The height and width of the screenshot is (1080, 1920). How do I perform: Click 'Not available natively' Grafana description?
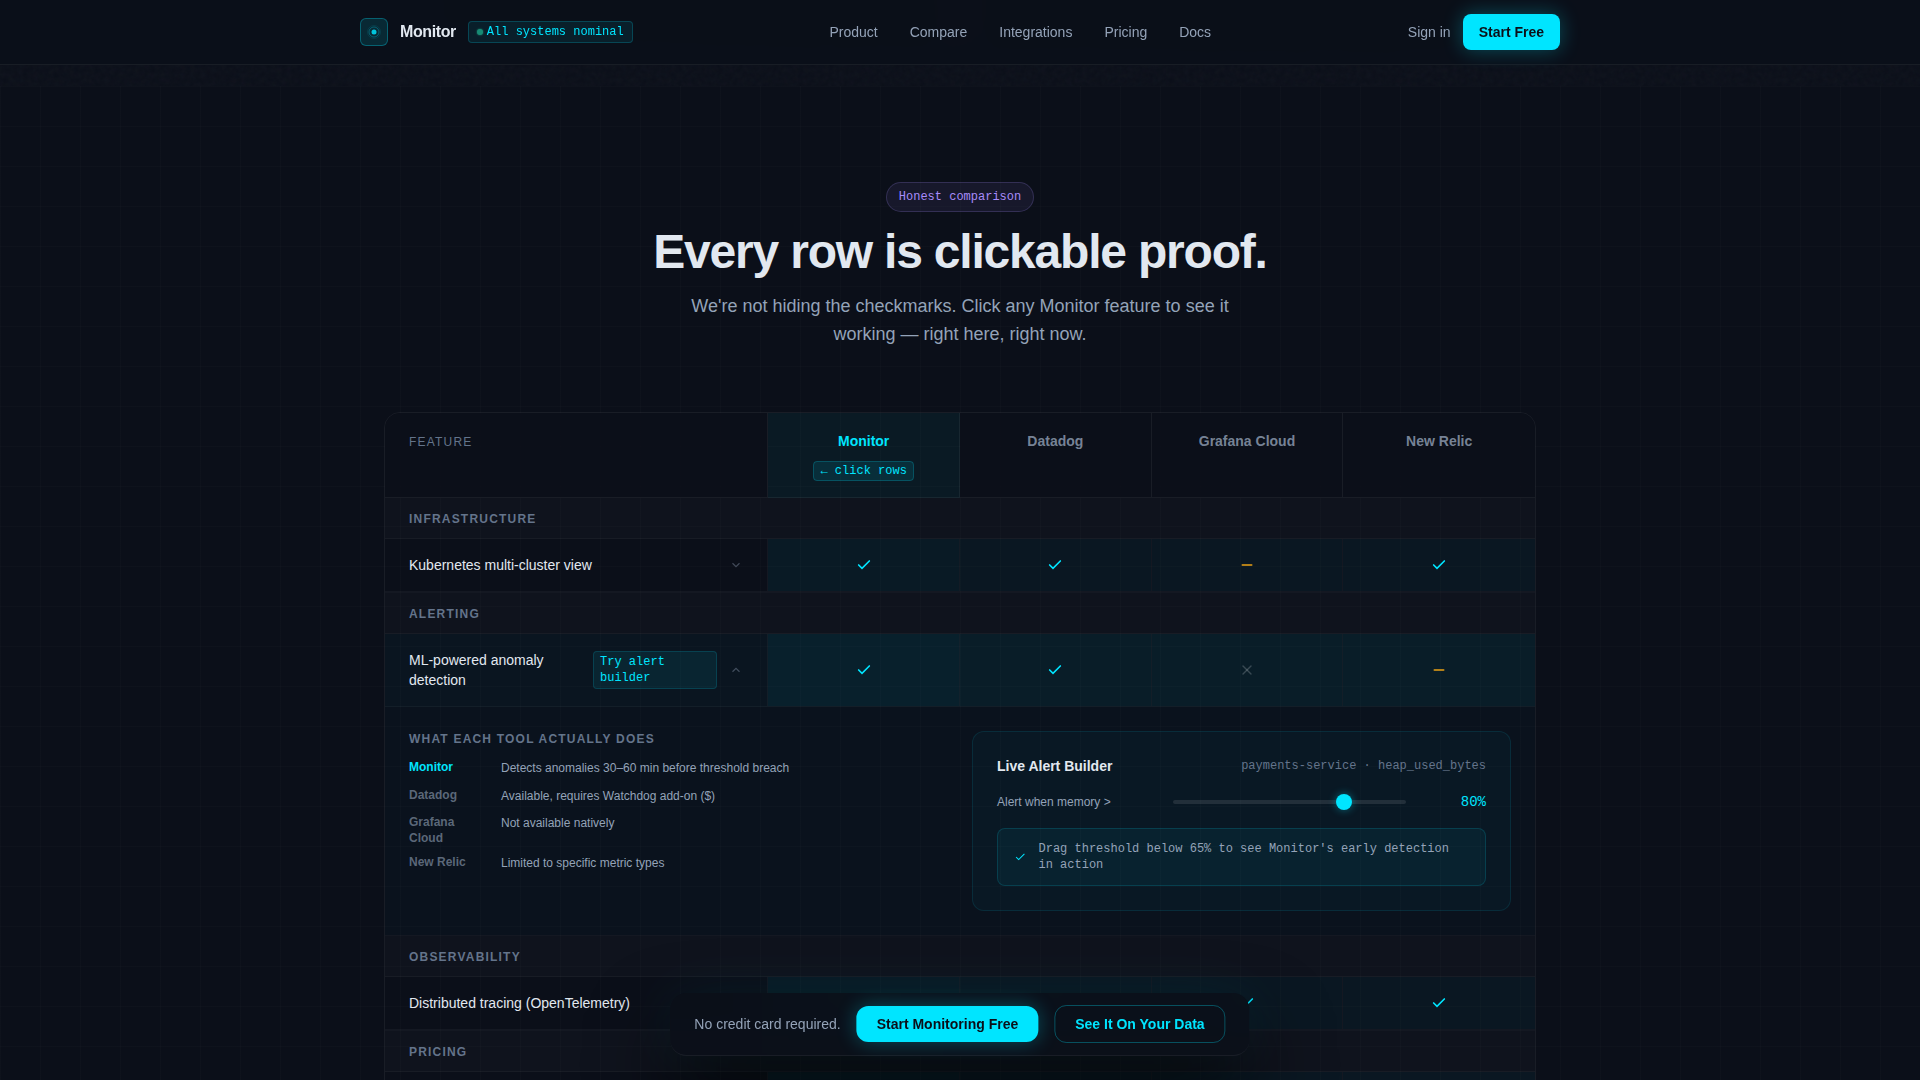coord(557,823)
